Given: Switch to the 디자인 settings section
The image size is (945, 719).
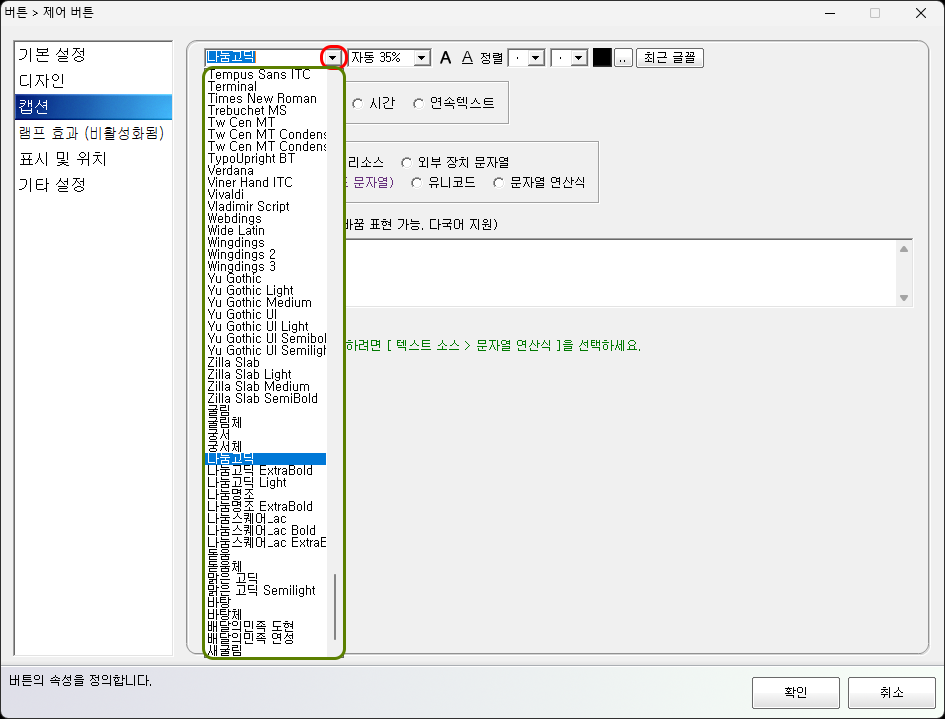Looking at the screenshot, I should click(x=44, y=80).
